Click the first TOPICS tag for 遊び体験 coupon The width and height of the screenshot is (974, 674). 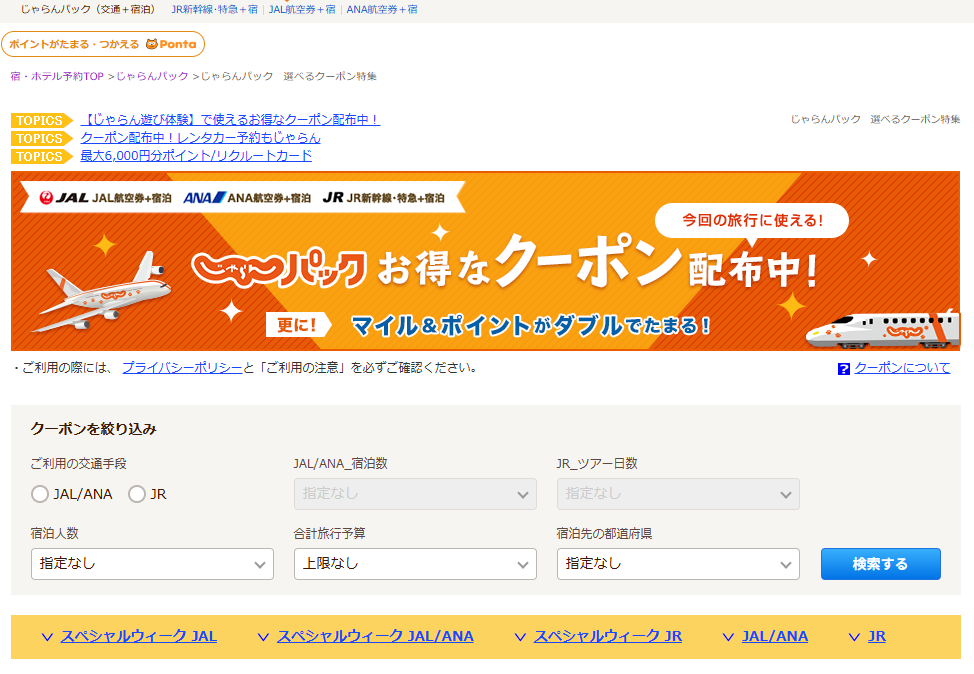(x=42, y=120)
